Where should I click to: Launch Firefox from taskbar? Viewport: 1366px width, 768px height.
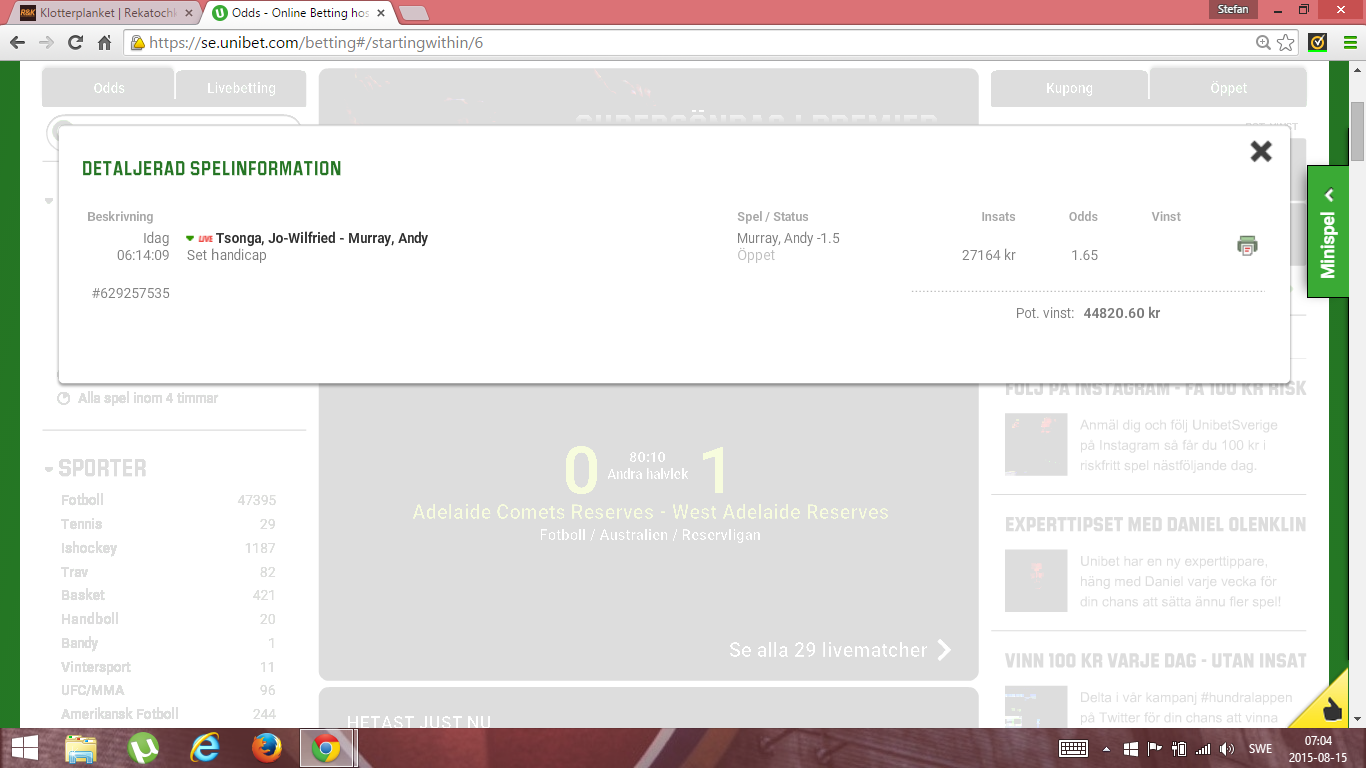266,748
